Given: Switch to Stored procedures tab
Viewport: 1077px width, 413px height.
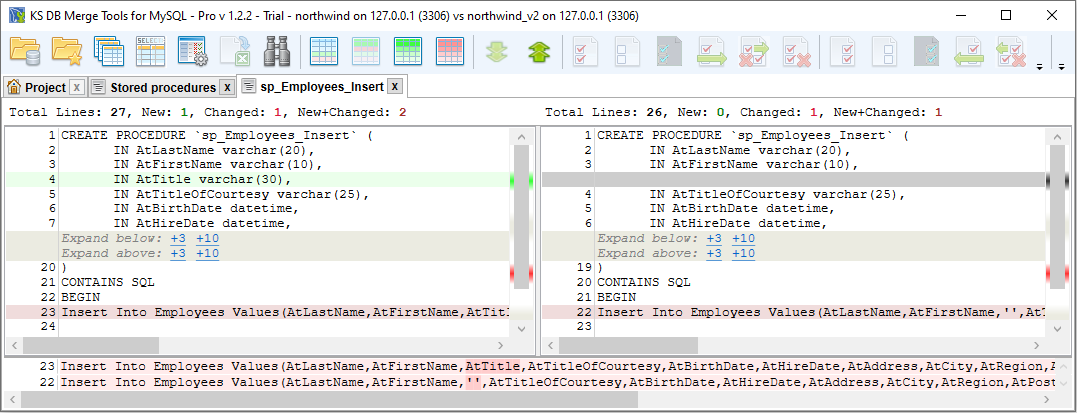Looking at the screenshot, I should [x=163, y=87].
